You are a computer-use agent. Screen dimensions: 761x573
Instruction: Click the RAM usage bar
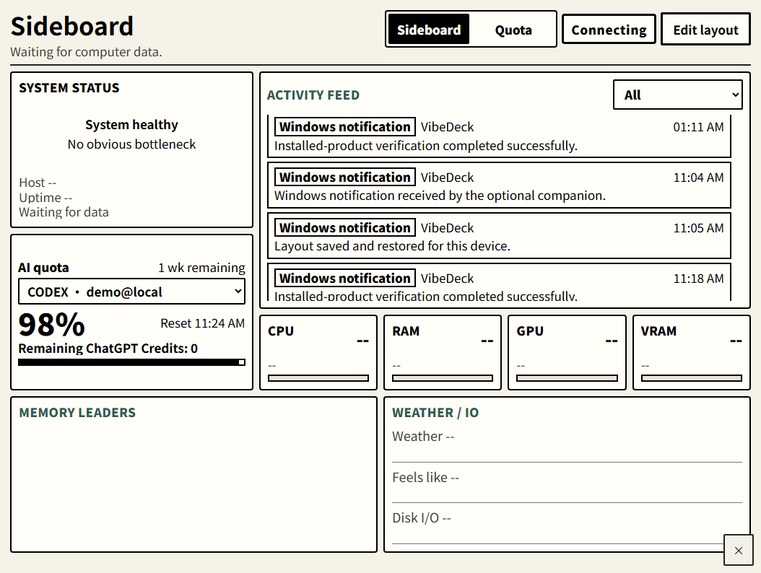(x=443, y=378)
